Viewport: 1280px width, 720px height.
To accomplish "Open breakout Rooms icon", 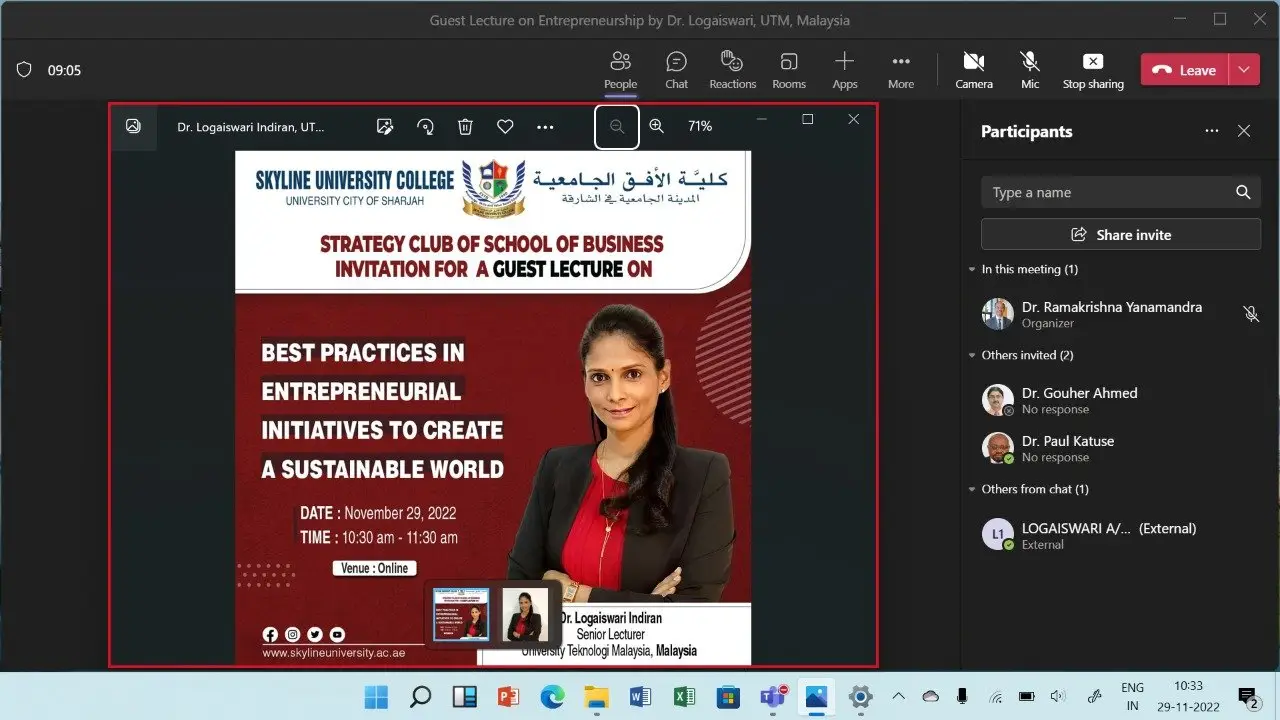I will click(789, 70).
